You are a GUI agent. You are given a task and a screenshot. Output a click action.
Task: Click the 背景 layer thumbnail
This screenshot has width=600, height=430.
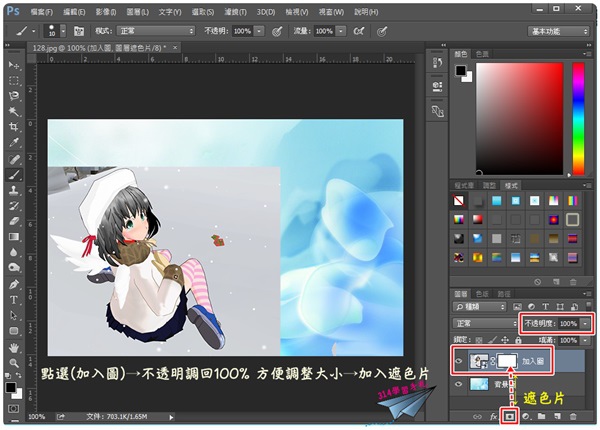479,384
